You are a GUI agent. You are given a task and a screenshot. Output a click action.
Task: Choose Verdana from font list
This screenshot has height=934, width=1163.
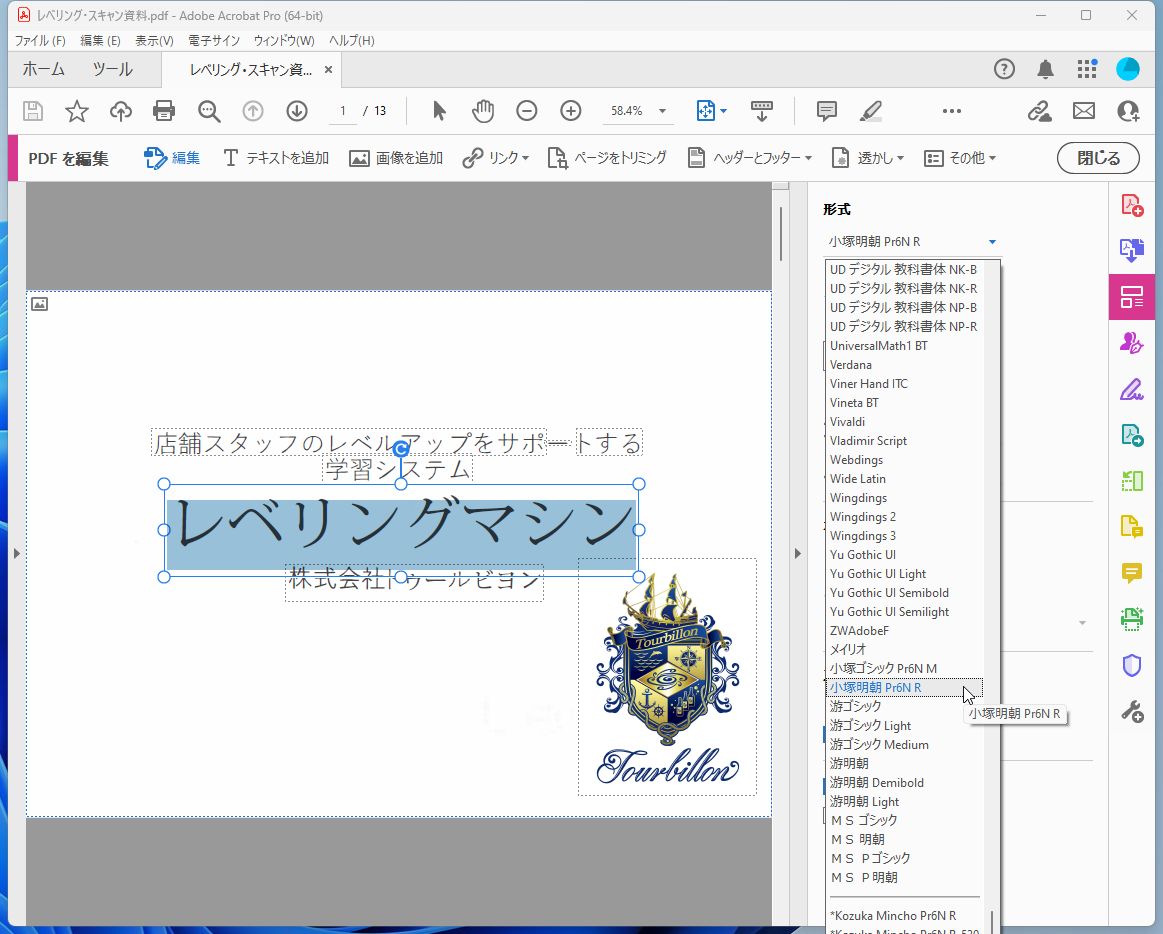(905, 365)
